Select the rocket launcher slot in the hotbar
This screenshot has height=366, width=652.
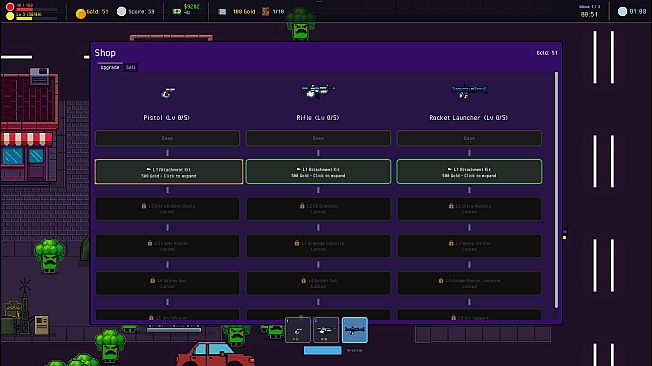point(355,330)
